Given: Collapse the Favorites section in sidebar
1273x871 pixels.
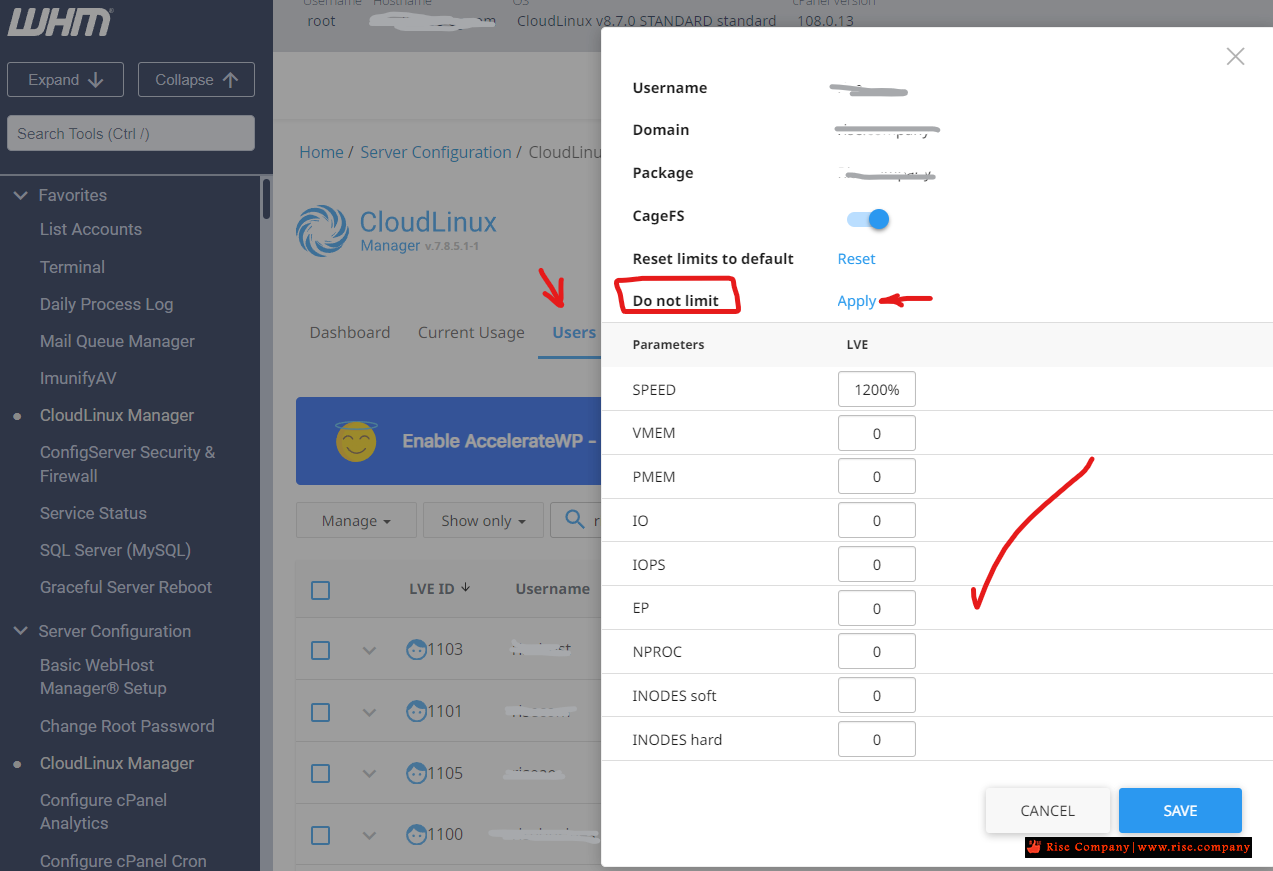Looking at the screenshot, I should click(x=20, y=195).
